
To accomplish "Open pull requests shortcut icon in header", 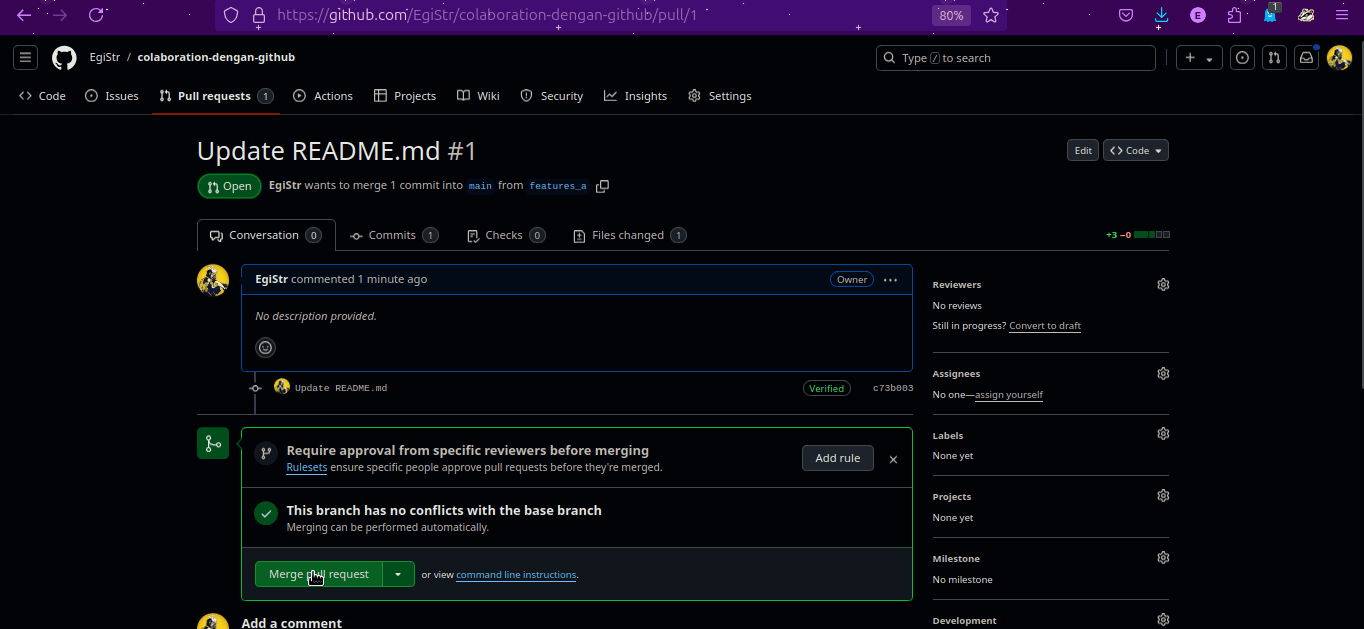I will [1274, 58].
